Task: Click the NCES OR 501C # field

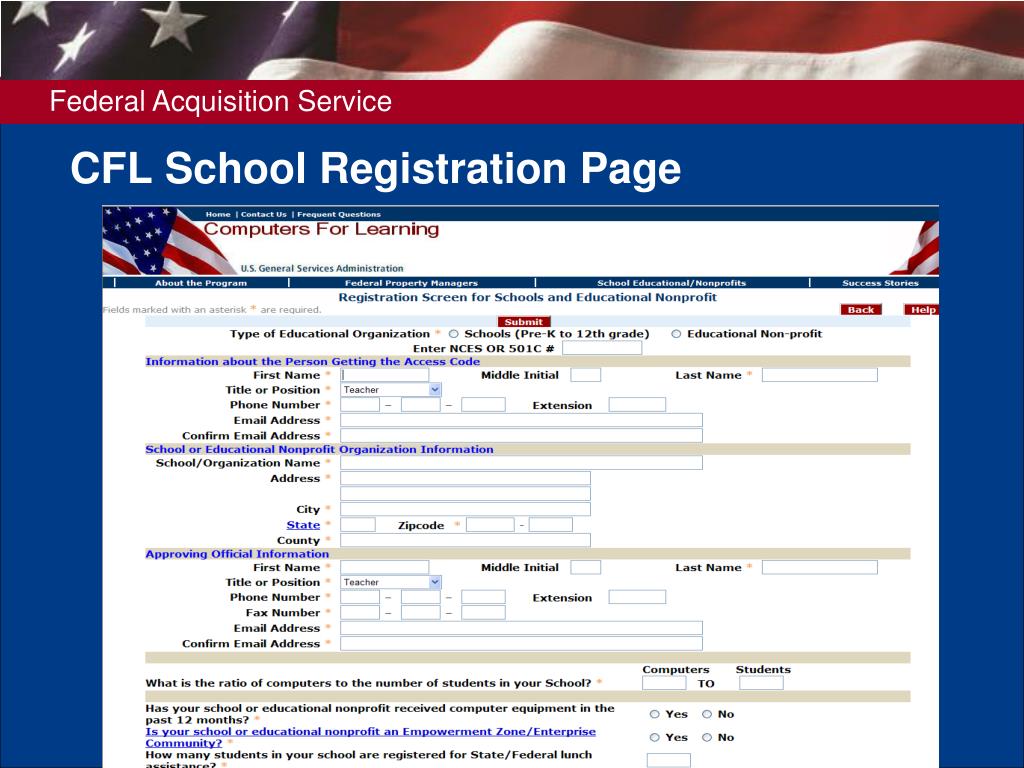Action: pyautogui.click(x=602, y=348)
